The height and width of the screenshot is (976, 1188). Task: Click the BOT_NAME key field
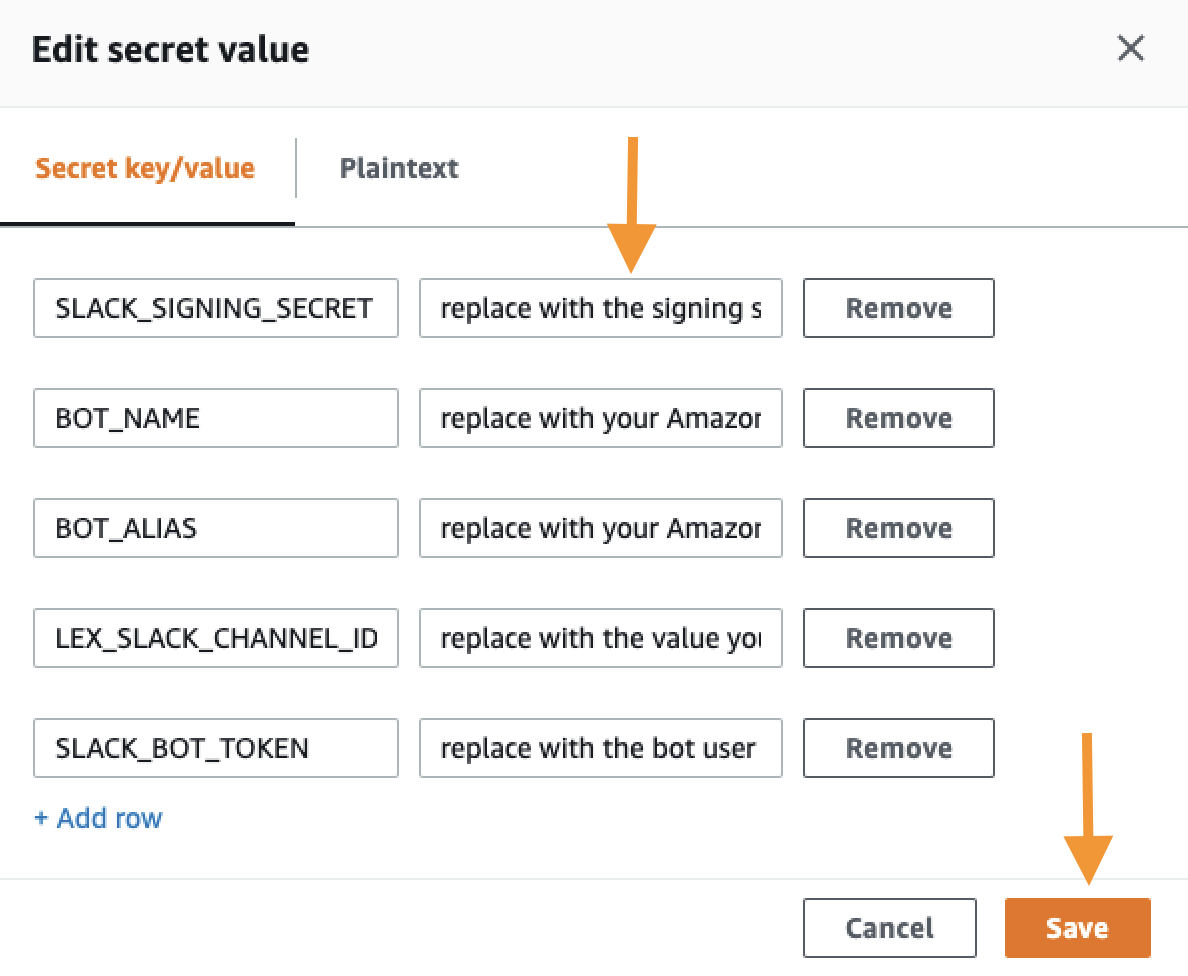pos(215,418)
